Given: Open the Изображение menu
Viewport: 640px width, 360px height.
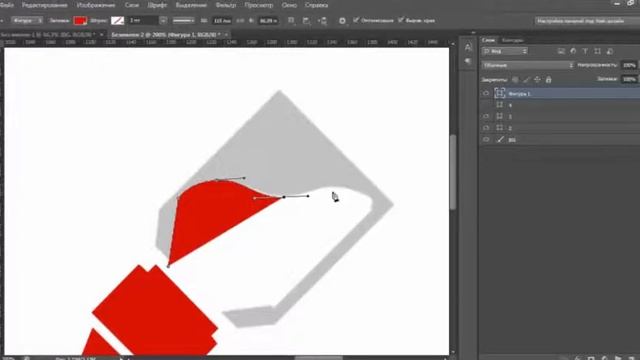Looking at the screenshot, I should click(96, 5).
